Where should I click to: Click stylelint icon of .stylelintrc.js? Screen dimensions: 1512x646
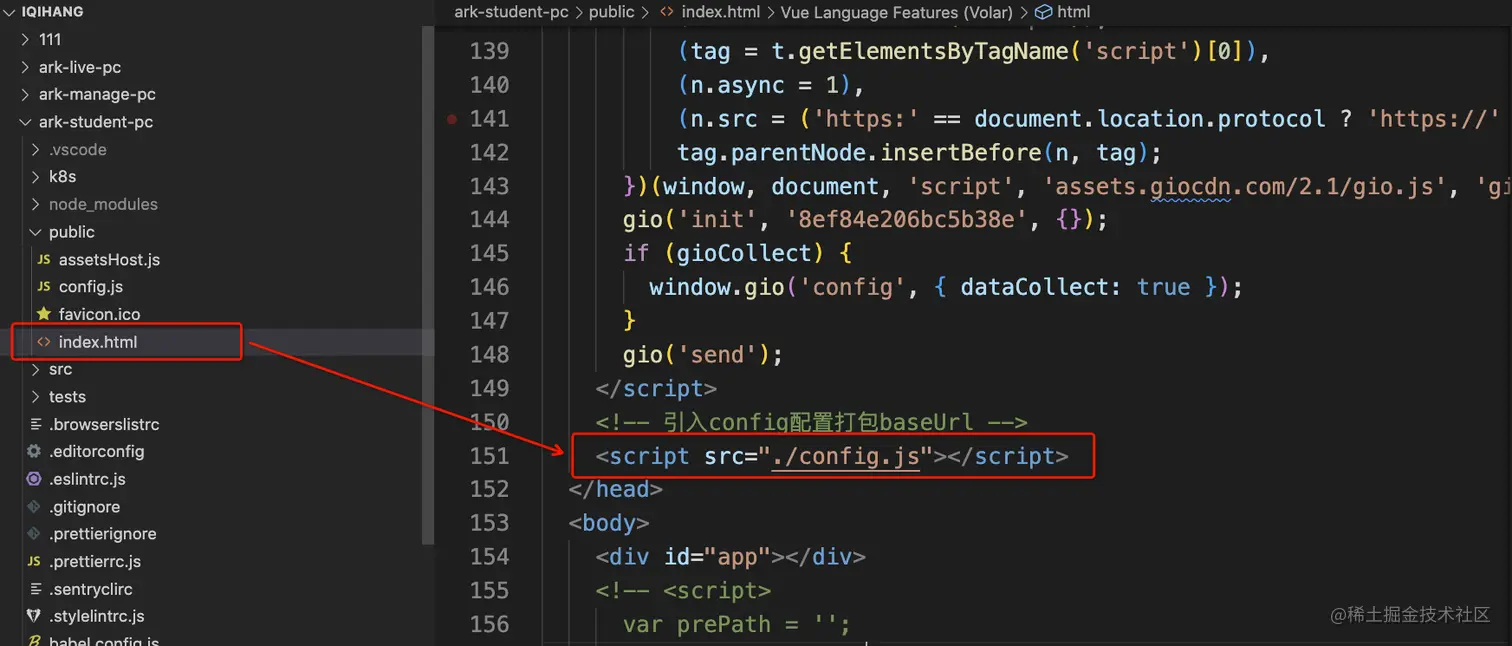point(34,616)
